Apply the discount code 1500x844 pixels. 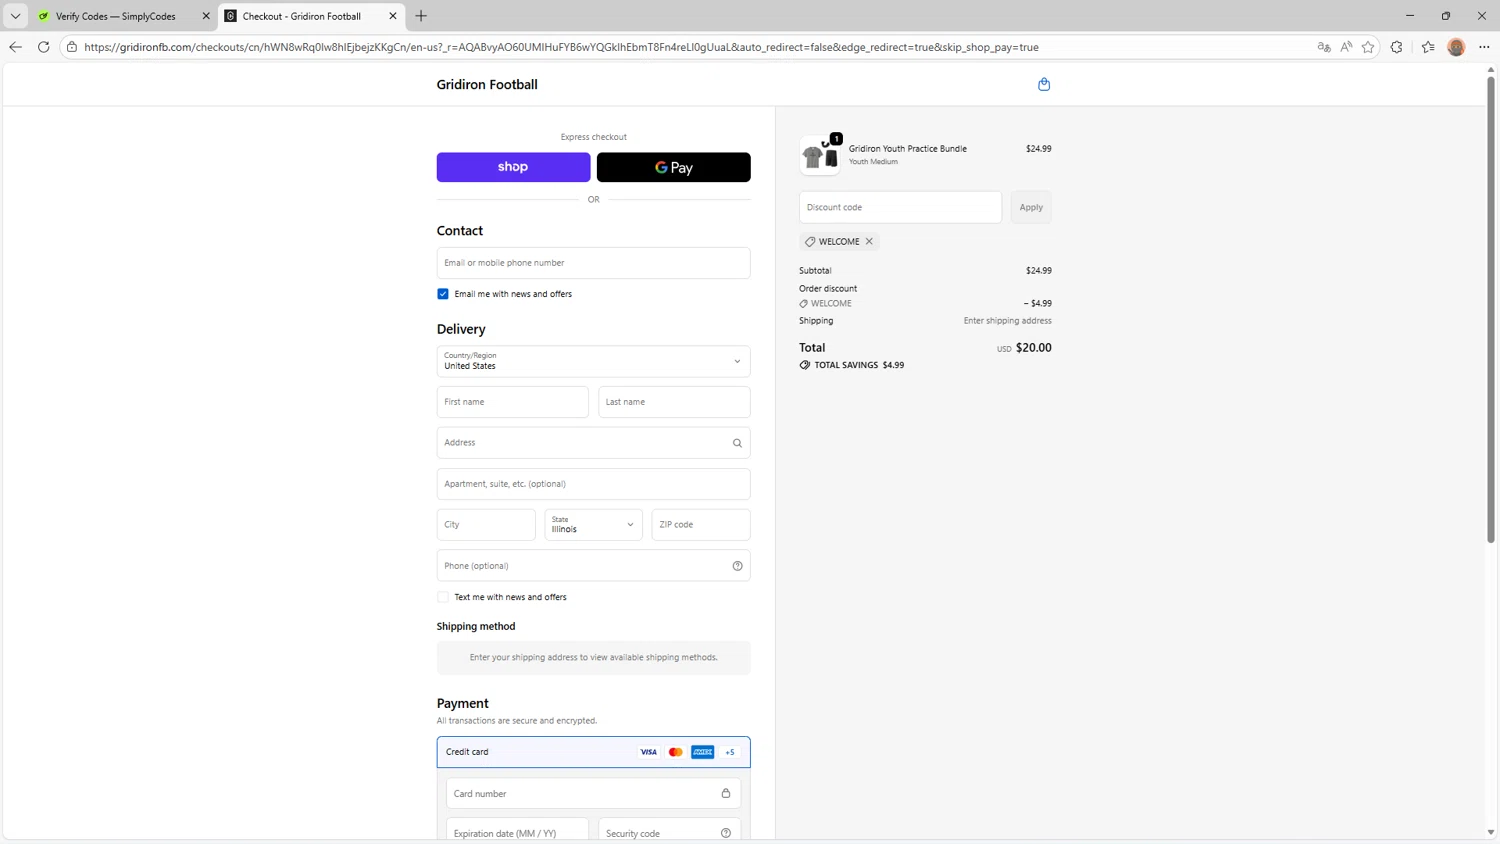[x=1031, y=207]
